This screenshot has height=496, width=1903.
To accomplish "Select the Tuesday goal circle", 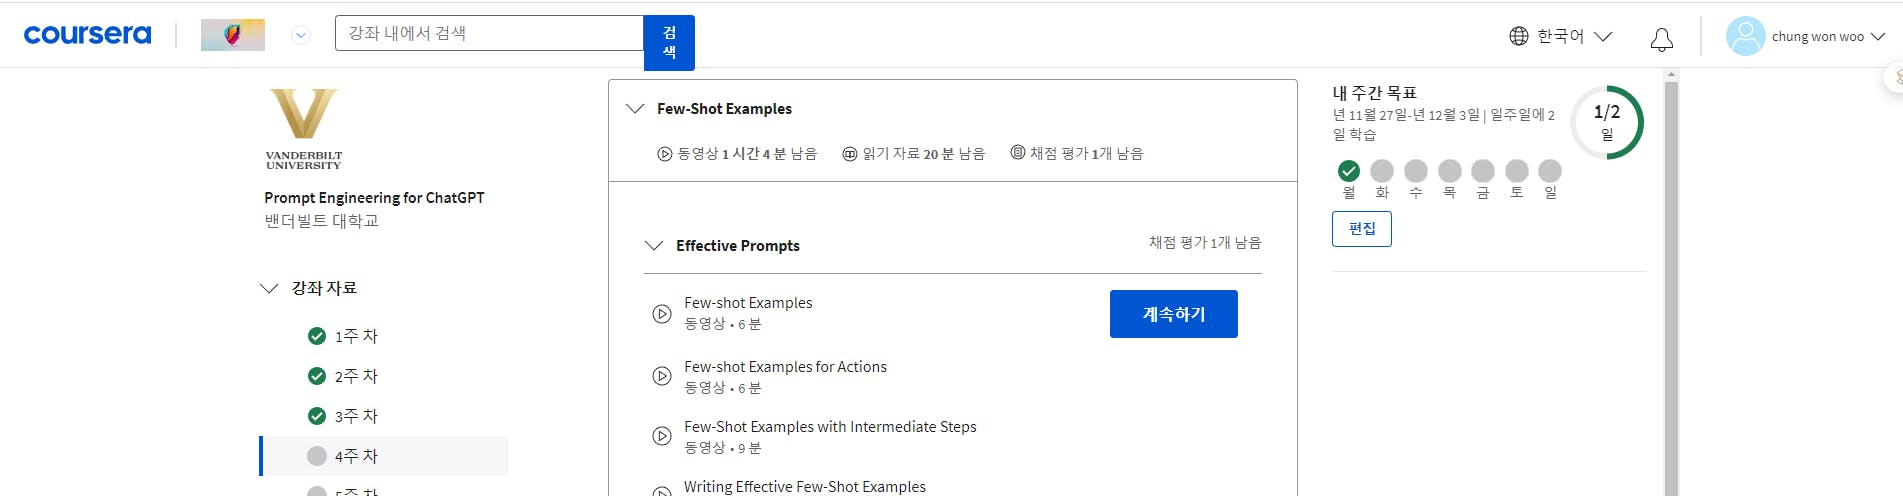I will [1382, 171].
